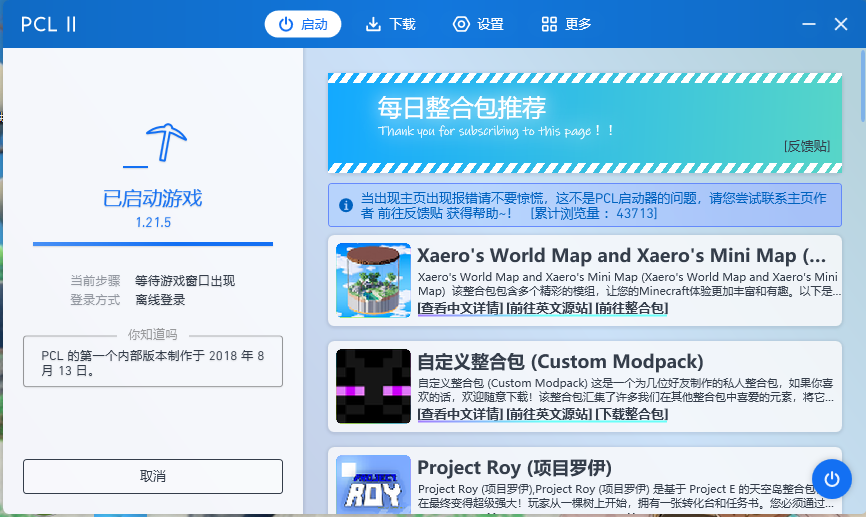This screenshot has height=517, width=866.
Task: Open the 反馈贴 feedback link in banner
Action: pyautogui.click(x=807, y=146)
